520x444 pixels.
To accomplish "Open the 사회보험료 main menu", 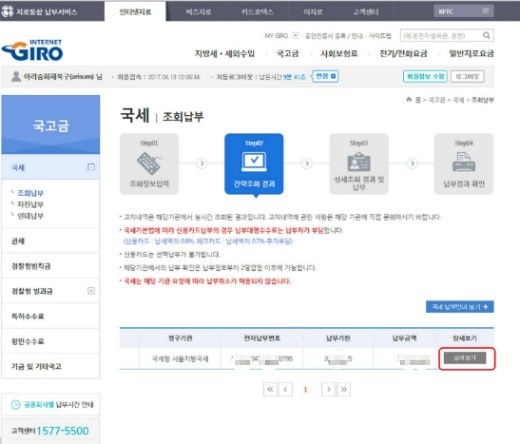I will 339,53.
